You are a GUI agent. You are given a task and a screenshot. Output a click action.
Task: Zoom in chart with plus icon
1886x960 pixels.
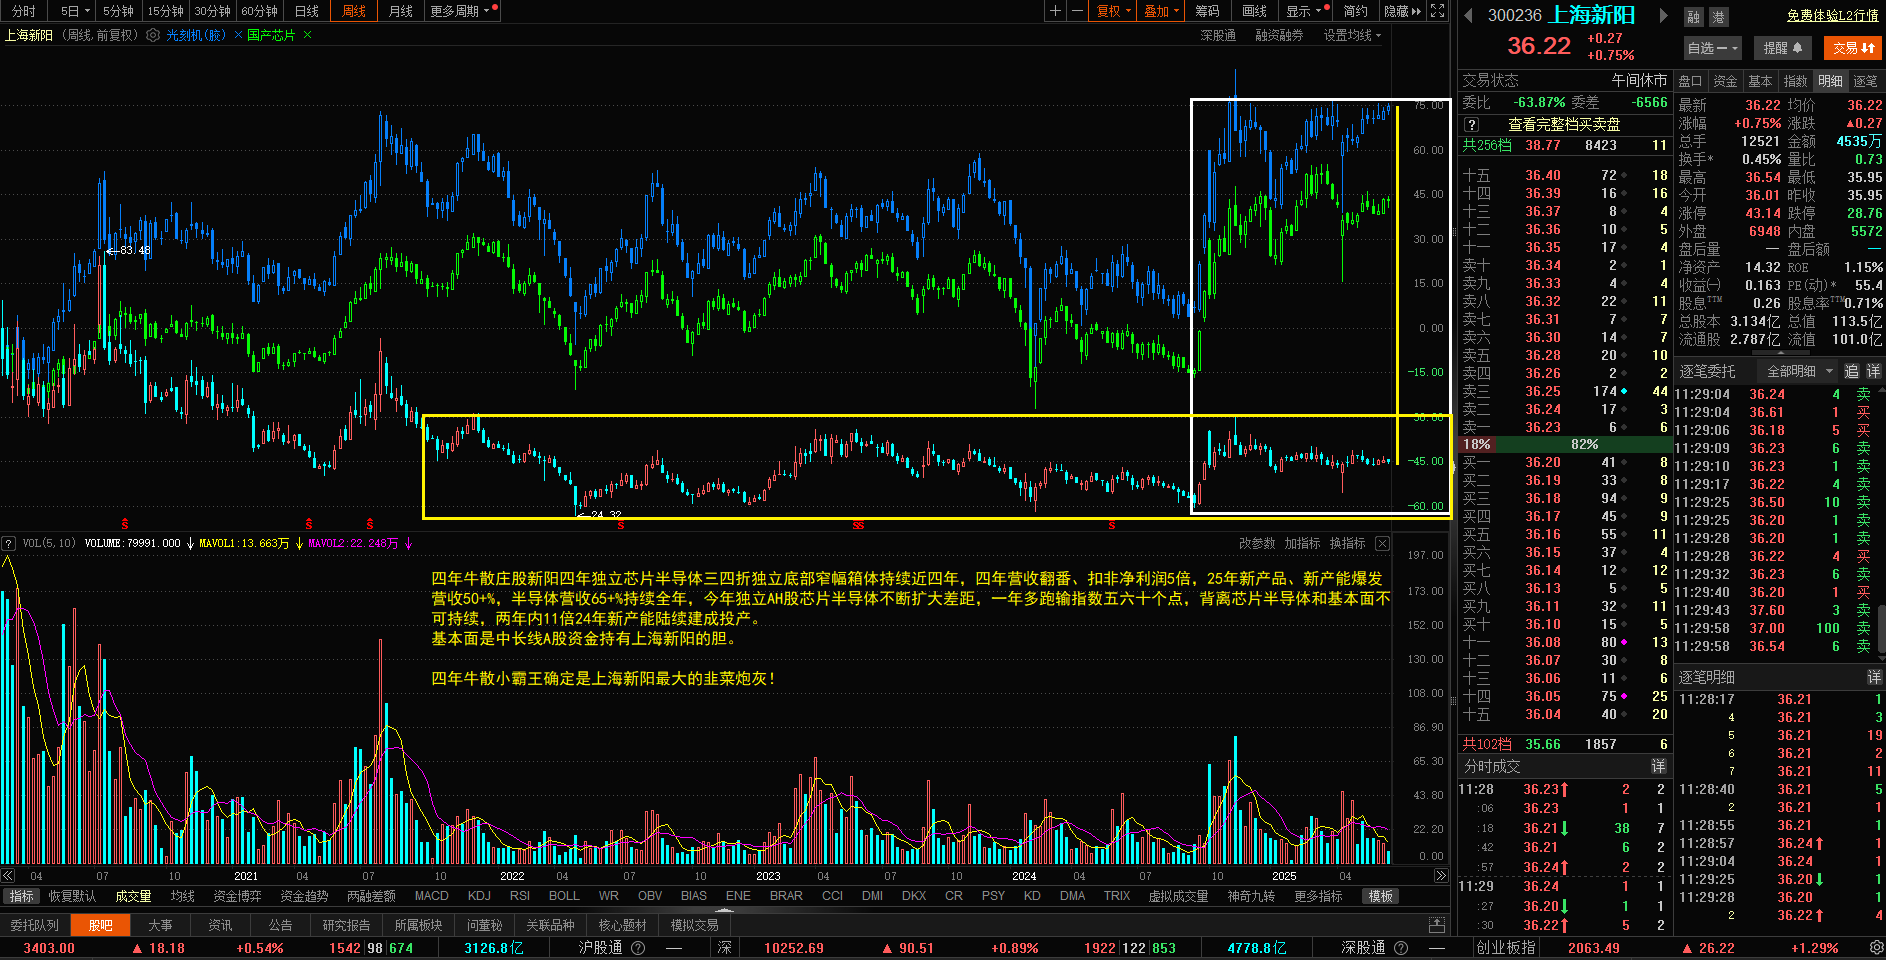click(1055, 11)
